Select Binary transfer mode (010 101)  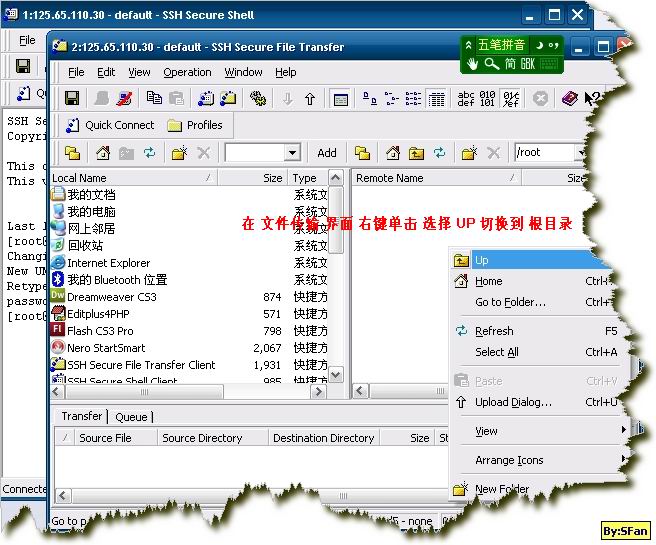(x=487, y=99)
